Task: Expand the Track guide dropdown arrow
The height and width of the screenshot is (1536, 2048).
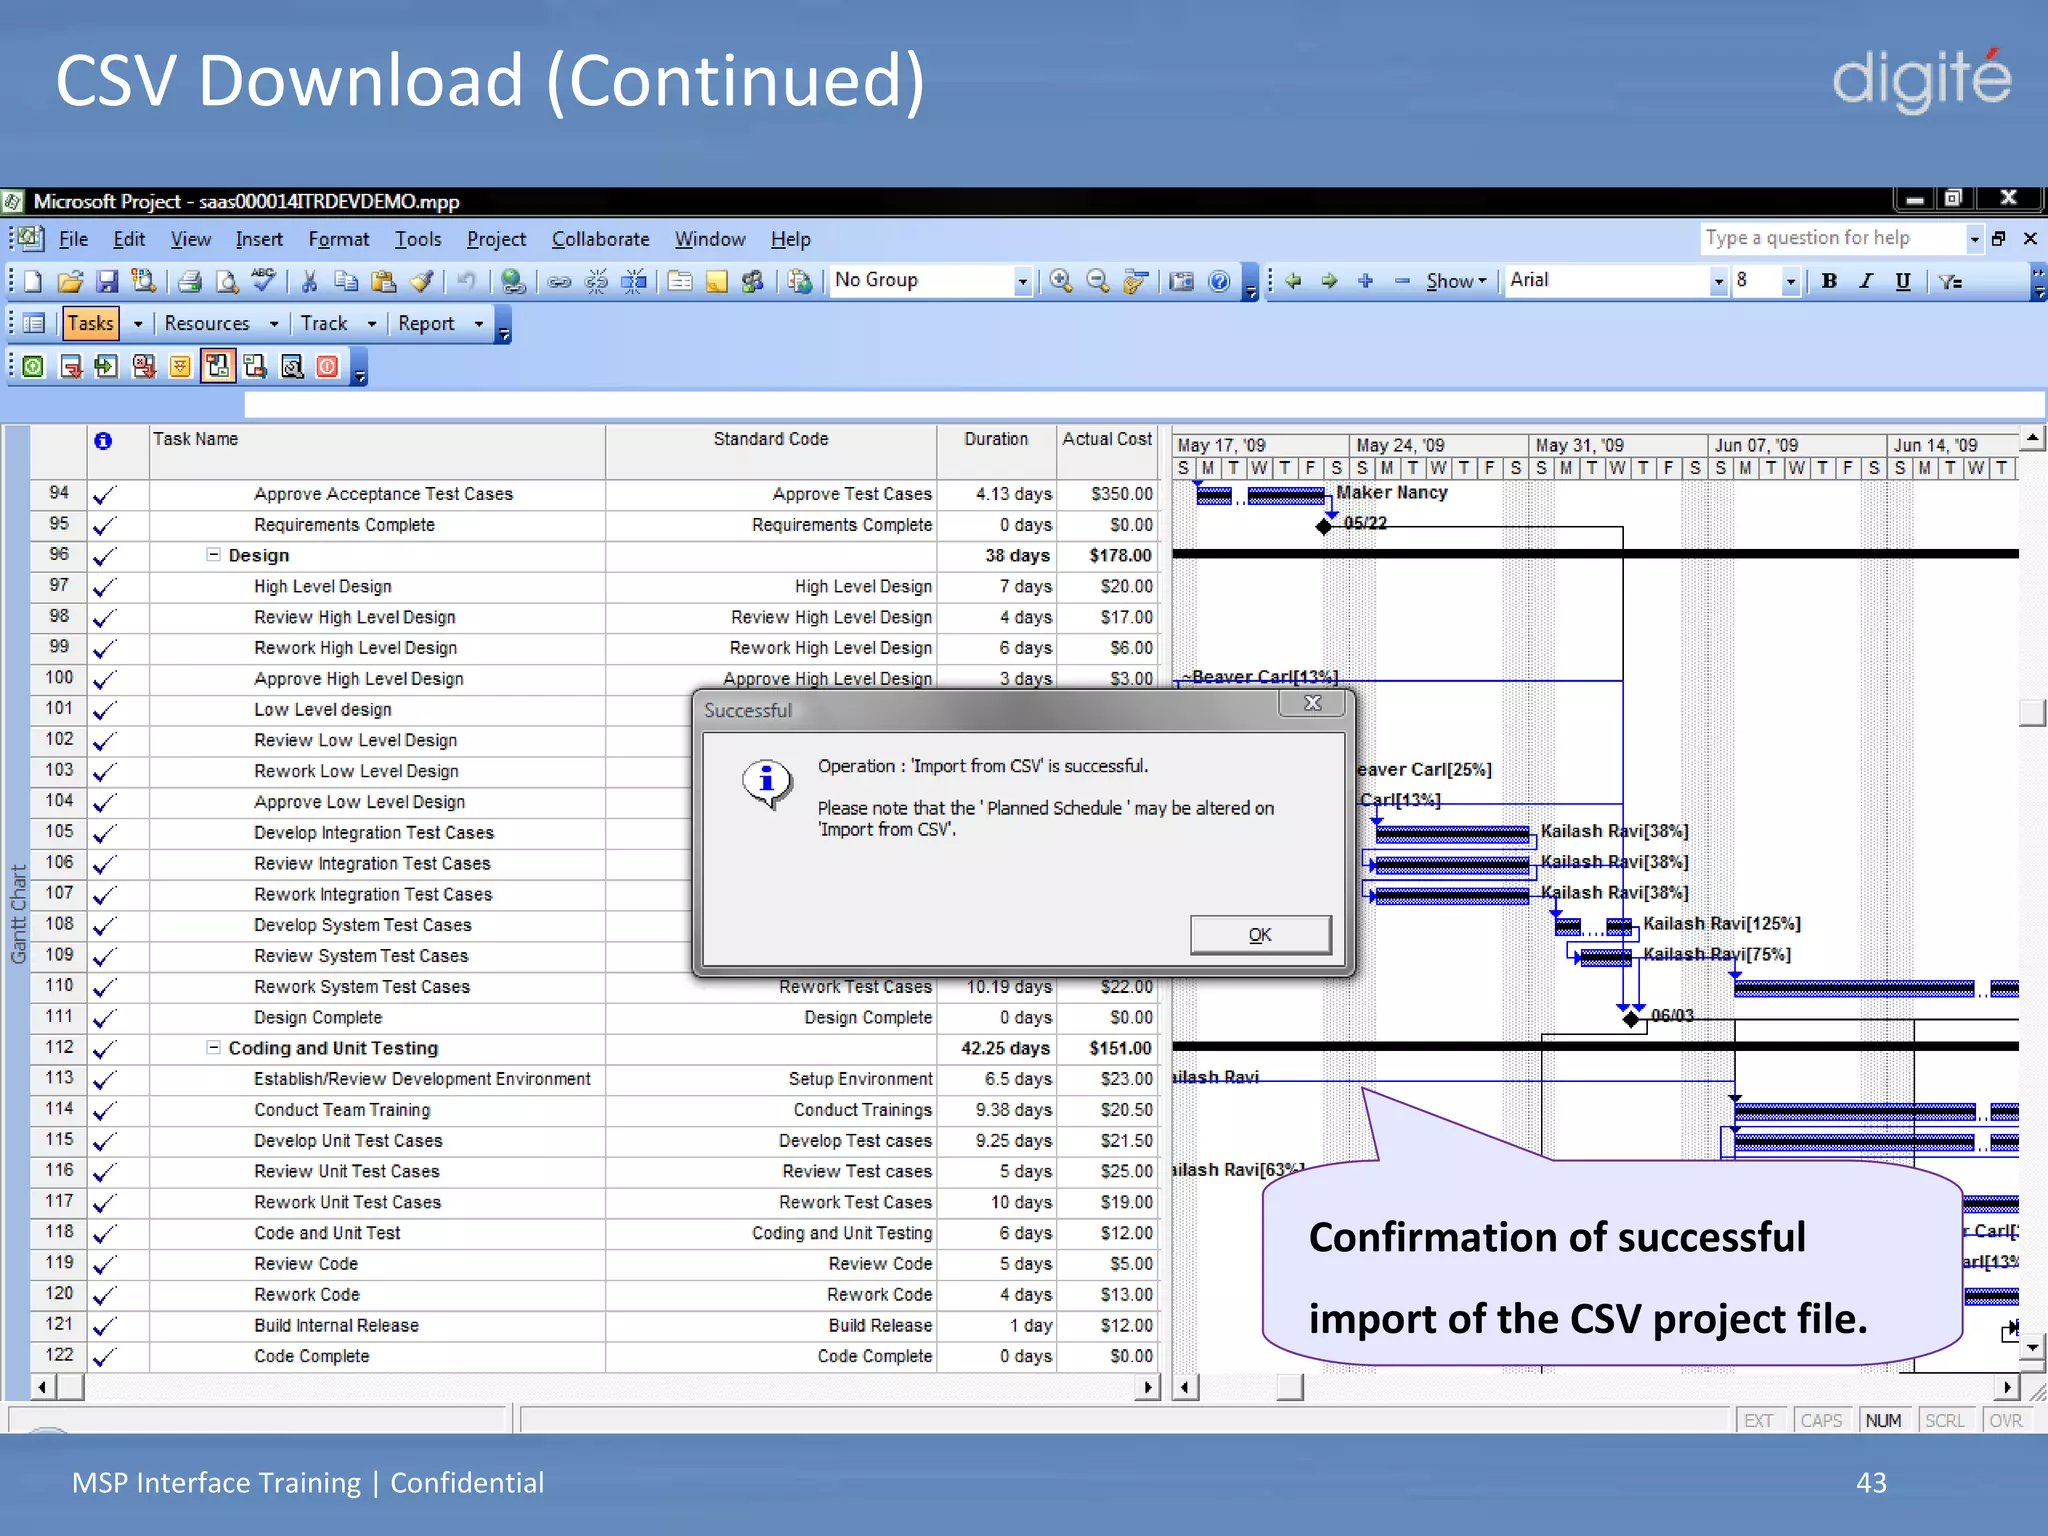Action: pyautogui.click(x=372, y=324)
